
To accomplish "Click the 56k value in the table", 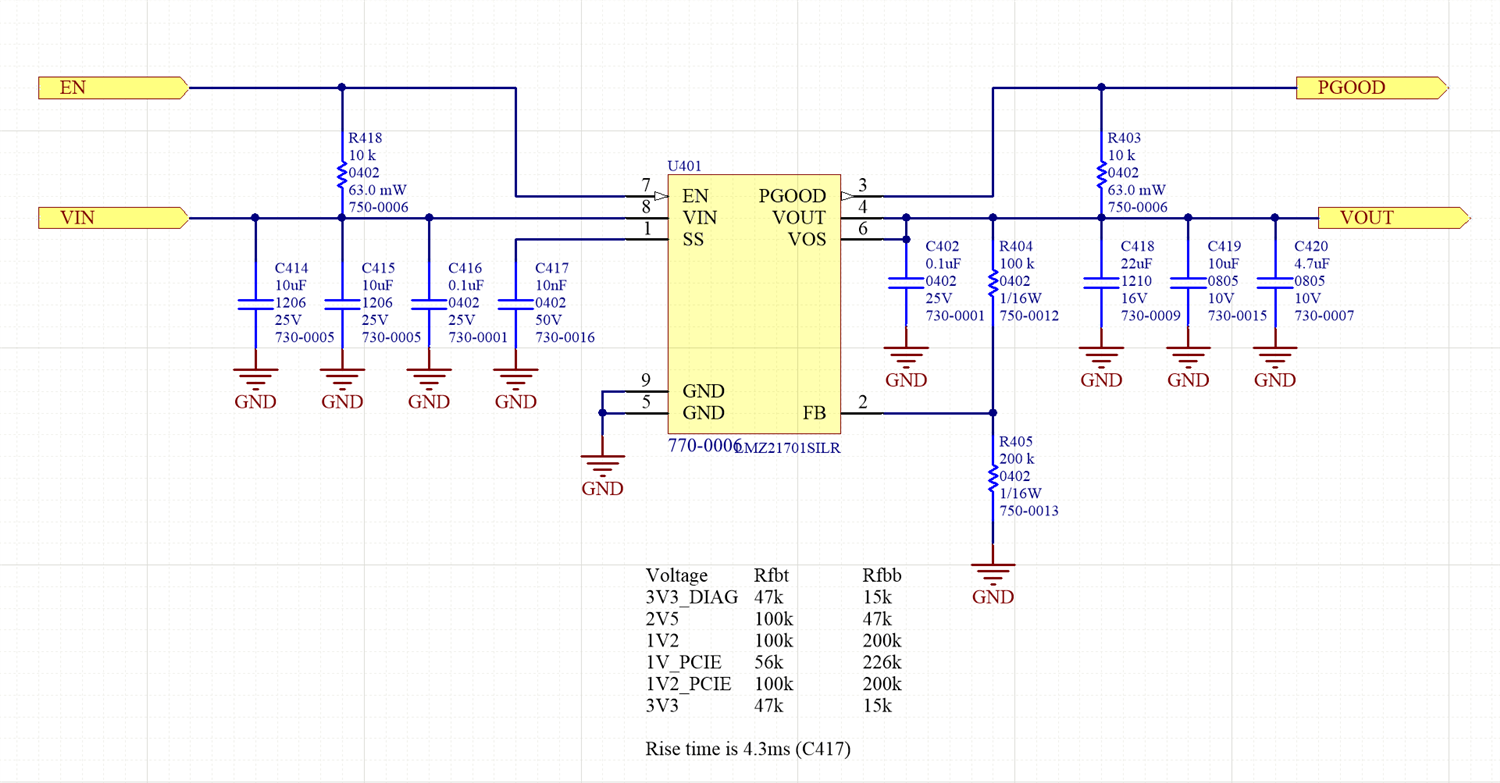I will pos(768,662).
